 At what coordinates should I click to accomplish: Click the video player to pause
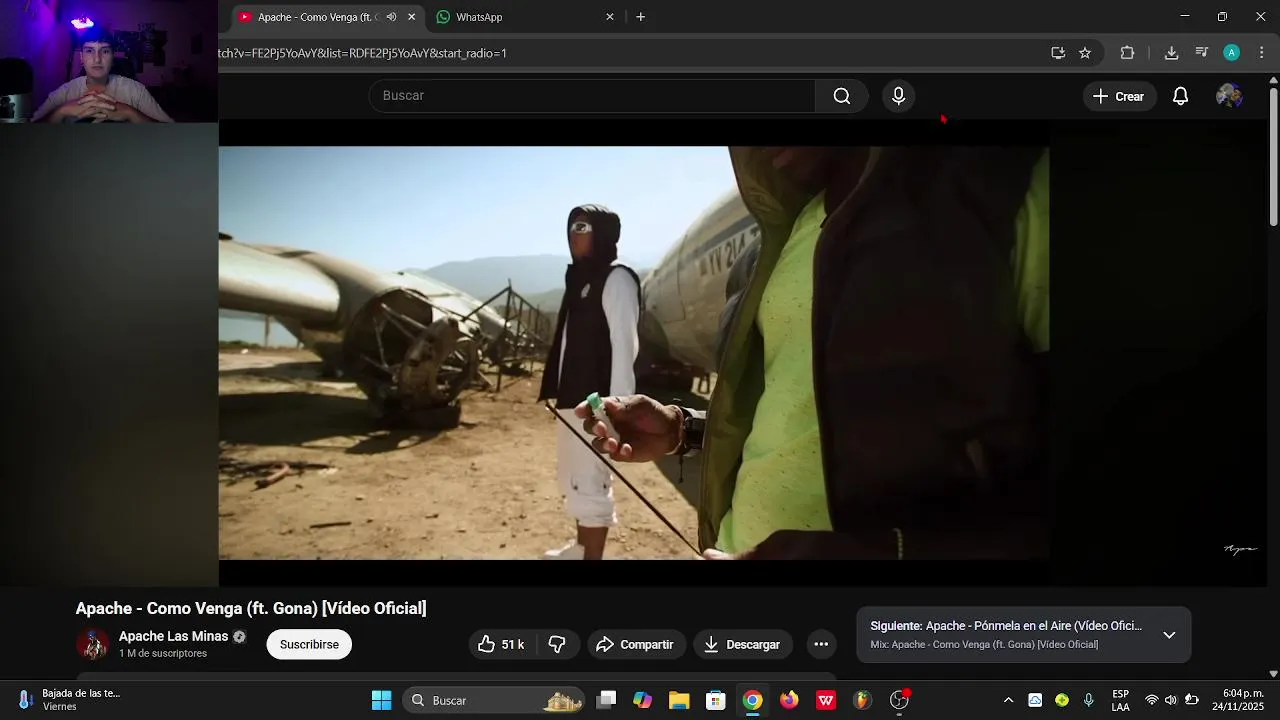pos(634,353)
